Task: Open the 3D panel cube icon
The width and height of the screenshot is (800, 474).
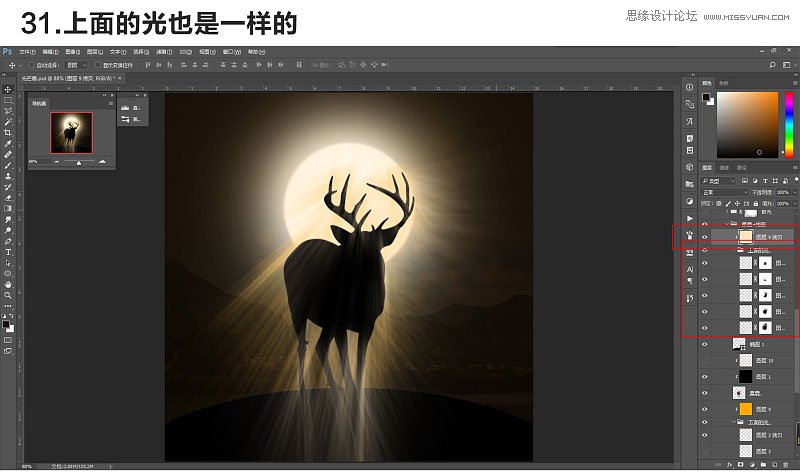Action: [690, 167]
